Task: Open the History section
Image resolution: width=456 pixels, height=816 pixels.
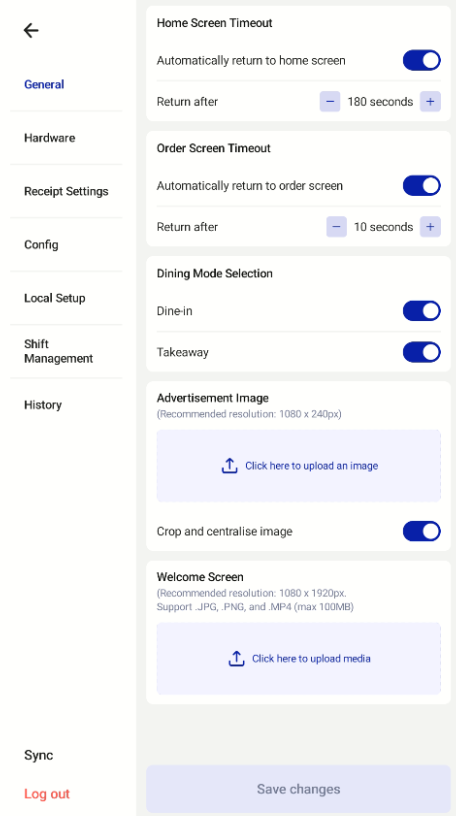Action: 43,405
